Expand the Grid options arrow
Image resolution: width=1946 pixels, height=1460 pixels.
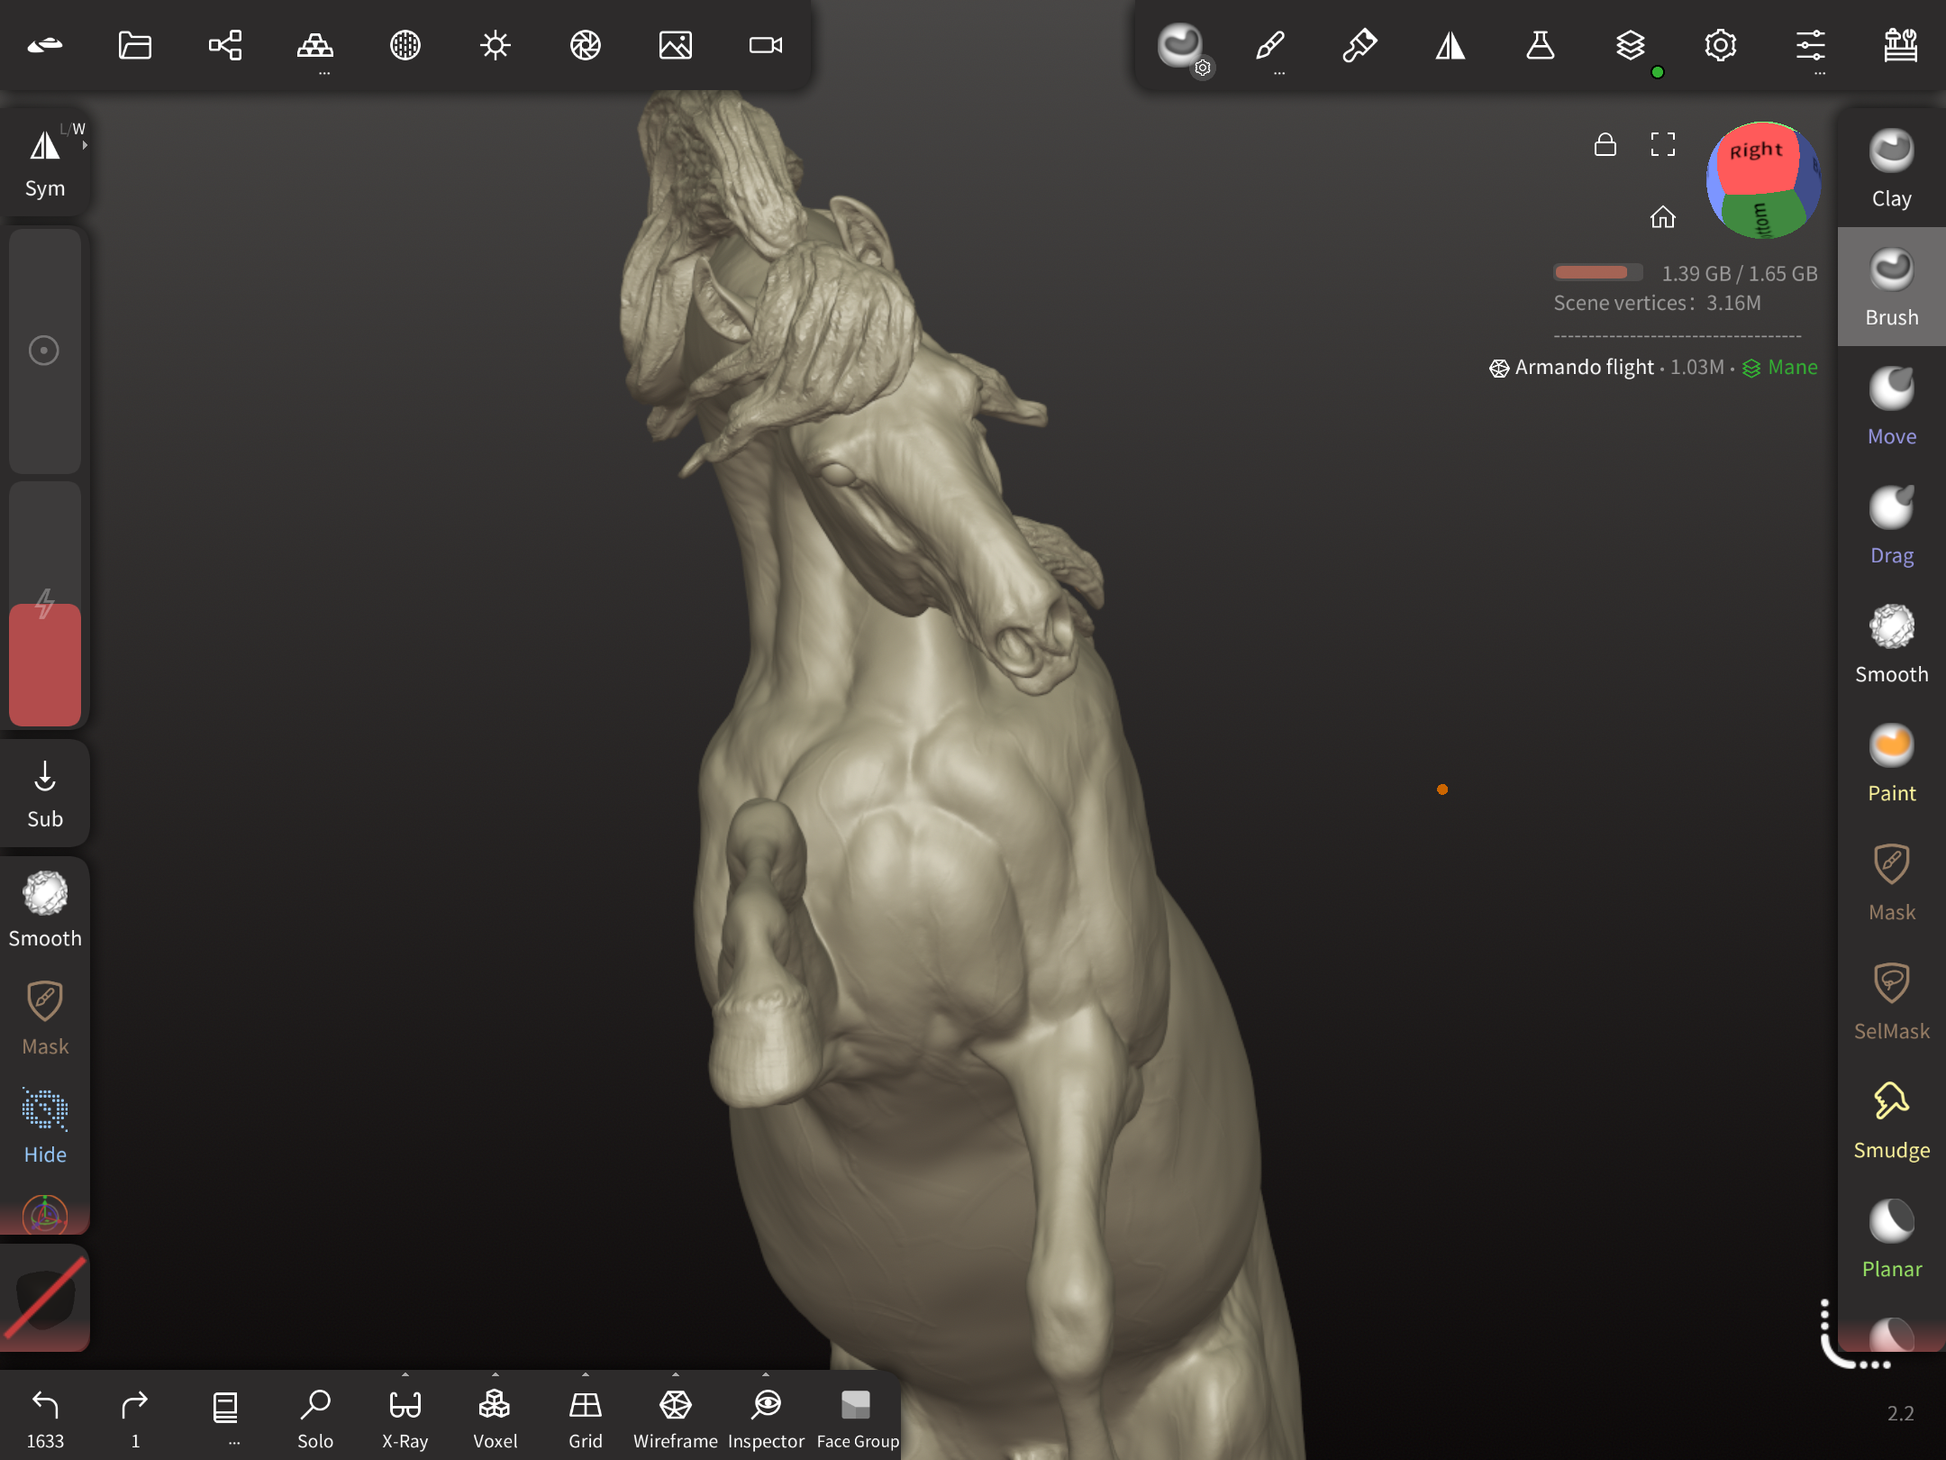tap(585, 1375)
